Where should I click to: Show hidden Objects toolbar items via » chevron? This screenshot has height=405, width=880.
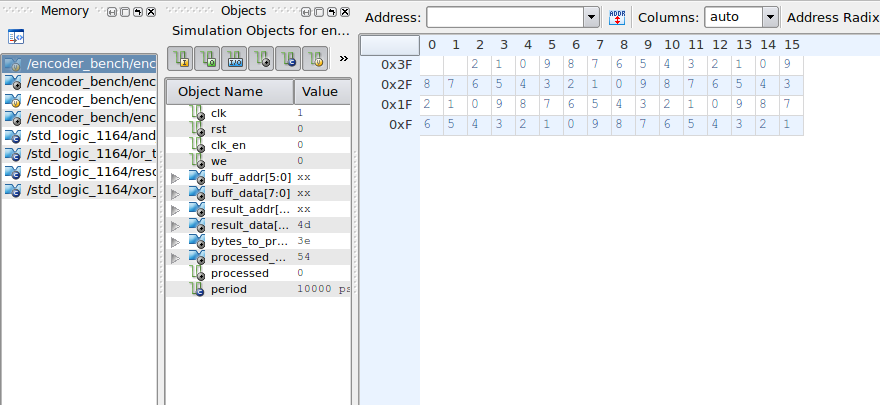344,58
